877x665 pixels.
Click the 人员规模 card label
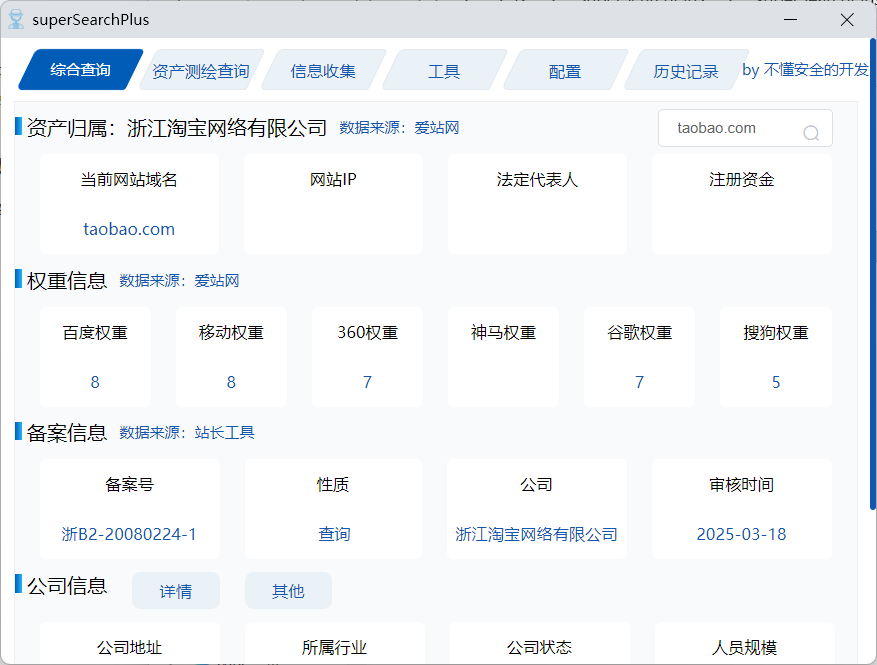pos(744,648)
